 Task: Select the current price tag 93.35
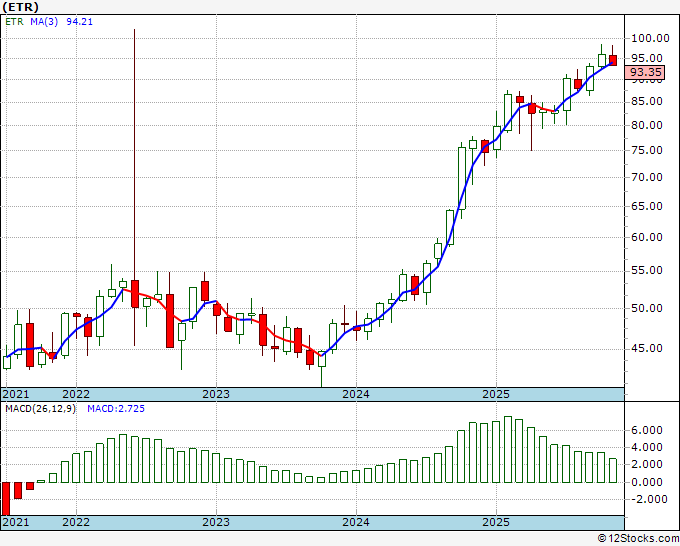tap(646, 72)
